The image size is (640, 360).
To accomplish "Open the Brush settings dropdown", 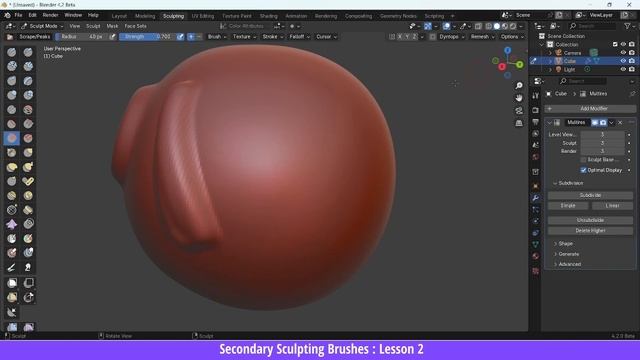I will [x=216, y=37].
